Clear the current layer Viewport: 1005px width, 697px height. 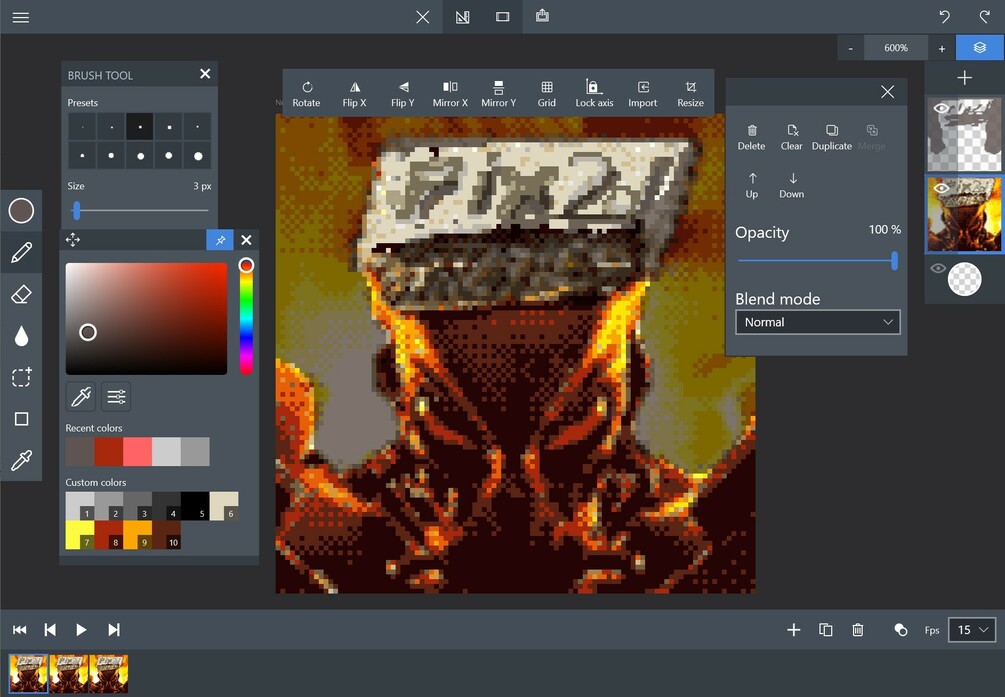(792, 137)
